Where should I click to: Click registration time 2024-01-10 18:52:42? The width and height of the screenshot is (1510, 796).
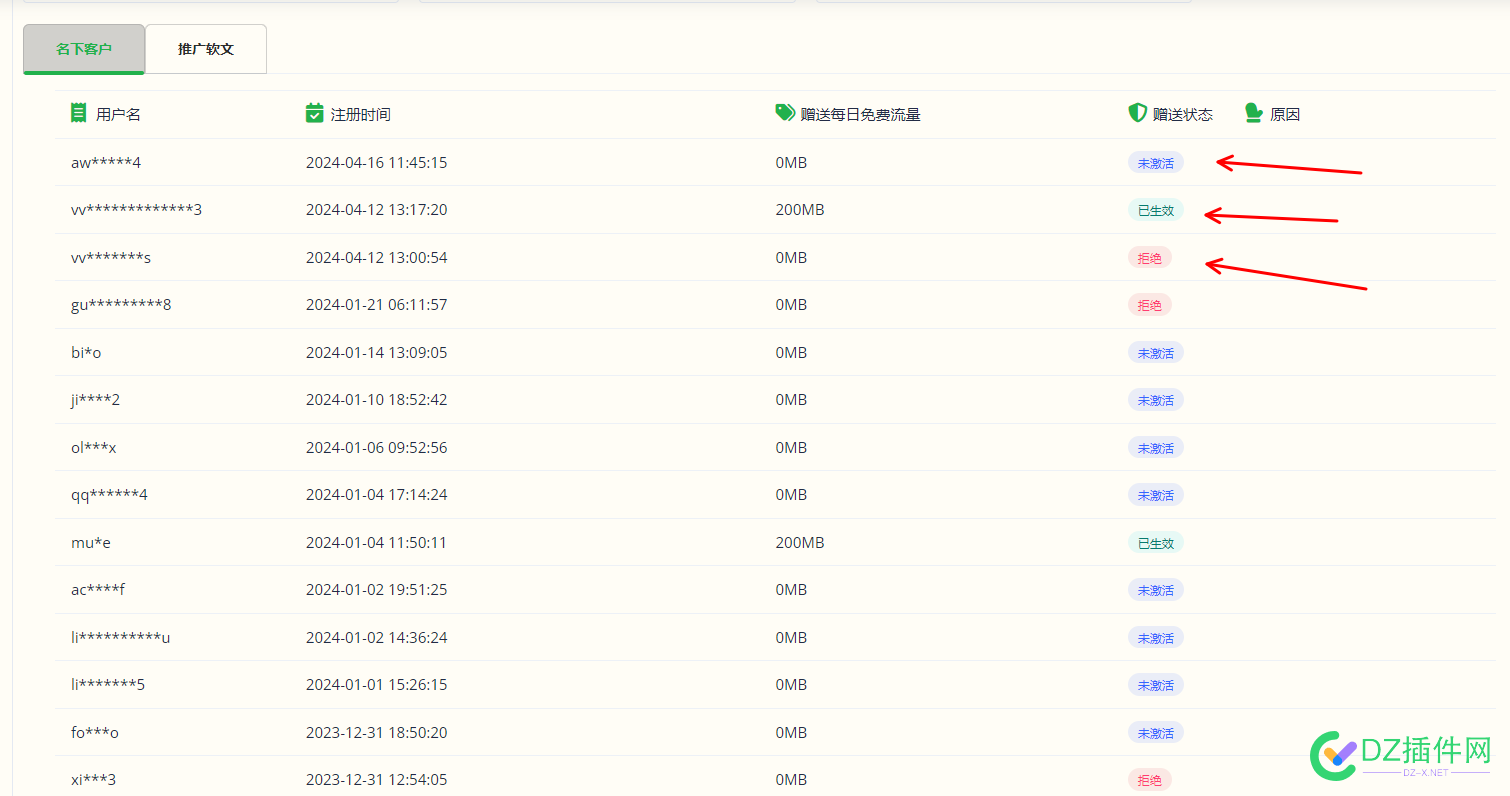coord(377,400)
